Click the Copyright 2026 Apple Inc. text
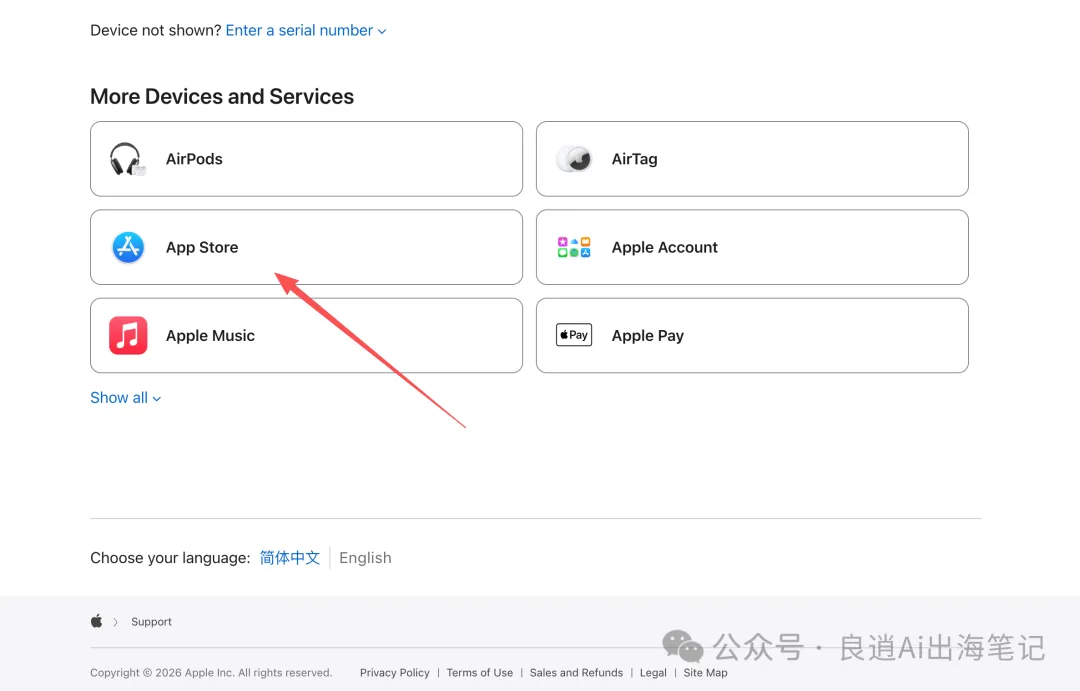Screen dimensions: 1080x691 211,672
